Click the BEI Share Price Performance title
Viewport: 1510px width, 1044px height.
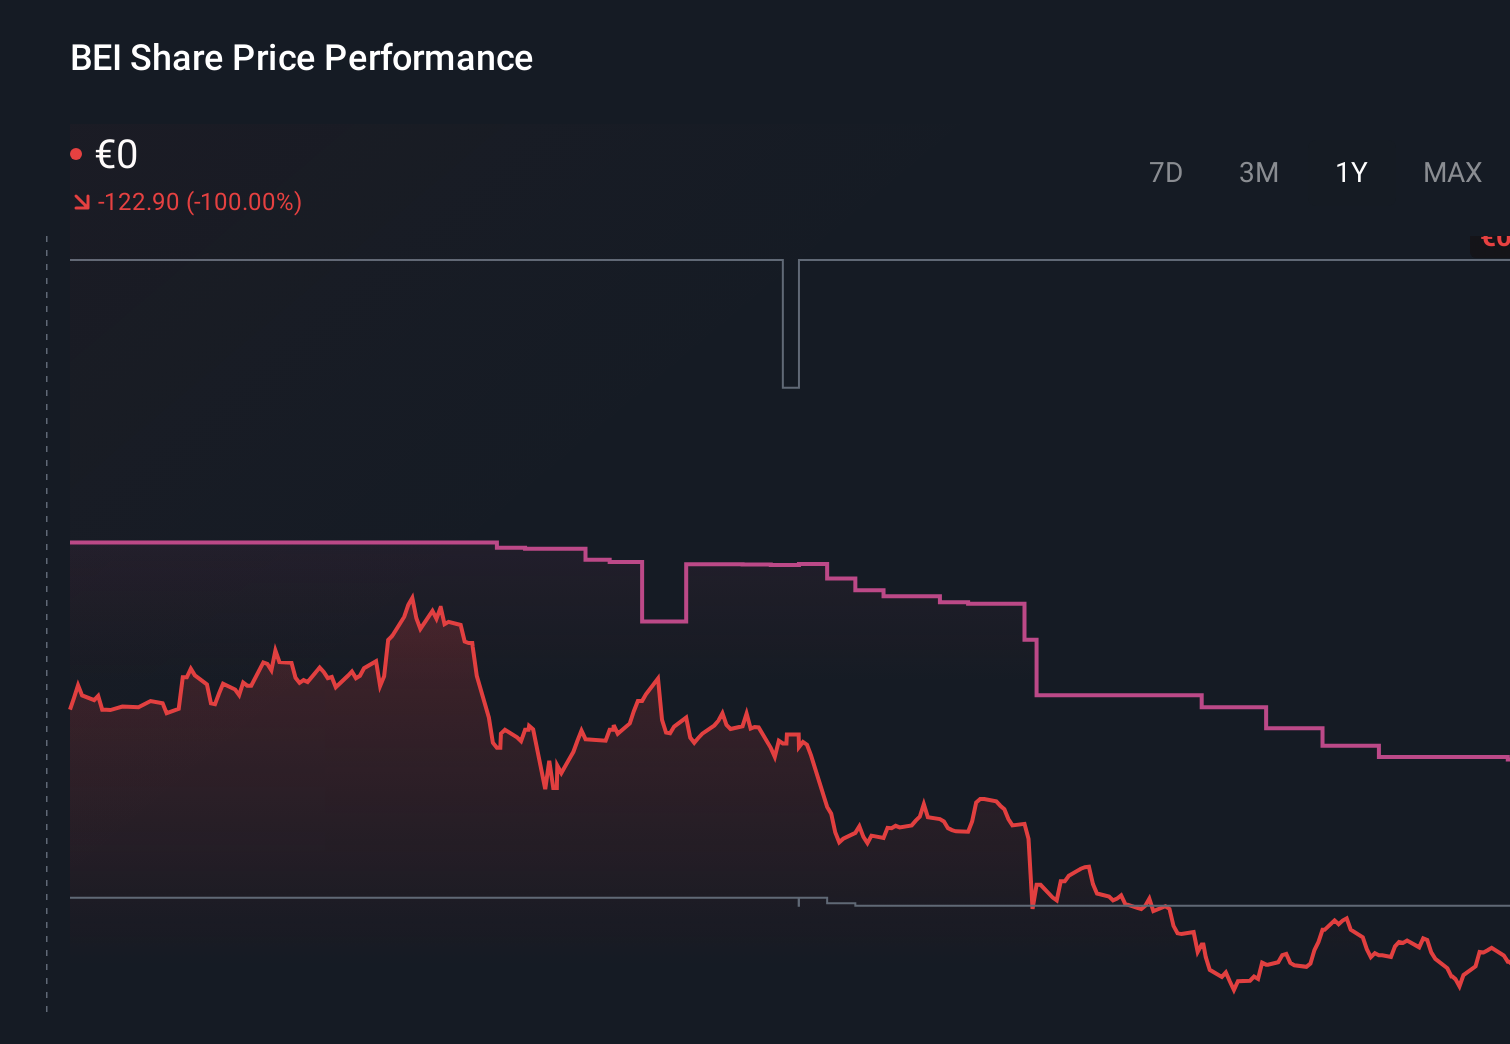pos(301,58)
